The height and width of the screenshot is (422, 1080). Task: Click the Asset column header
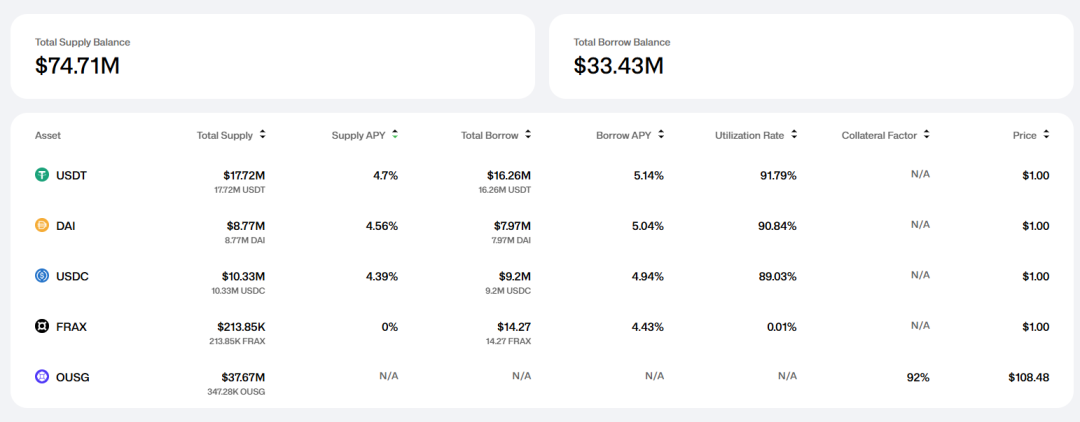(48, 135)
